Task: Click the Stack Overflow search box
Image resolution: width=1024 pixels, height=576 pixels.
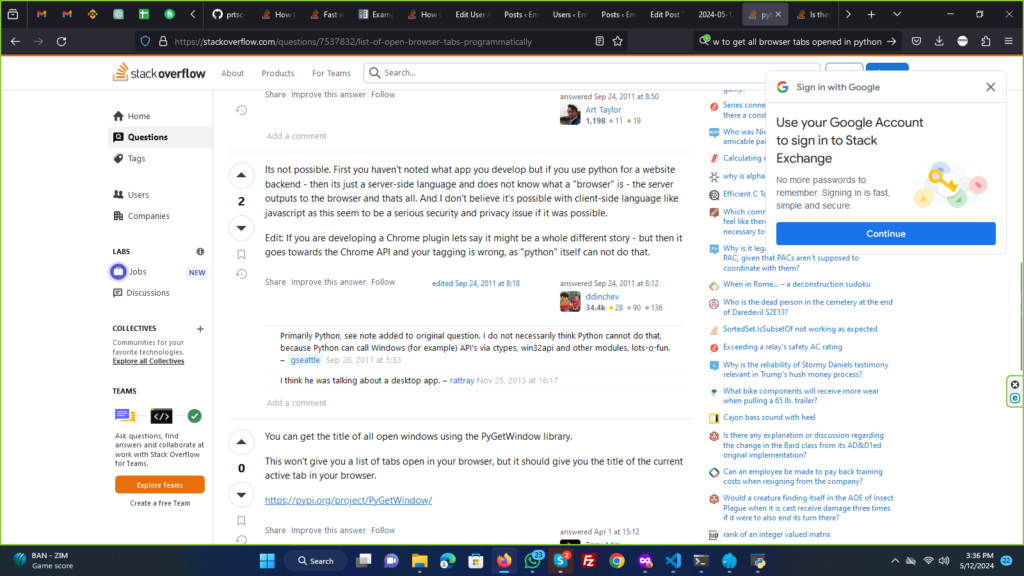Action: 590,73
